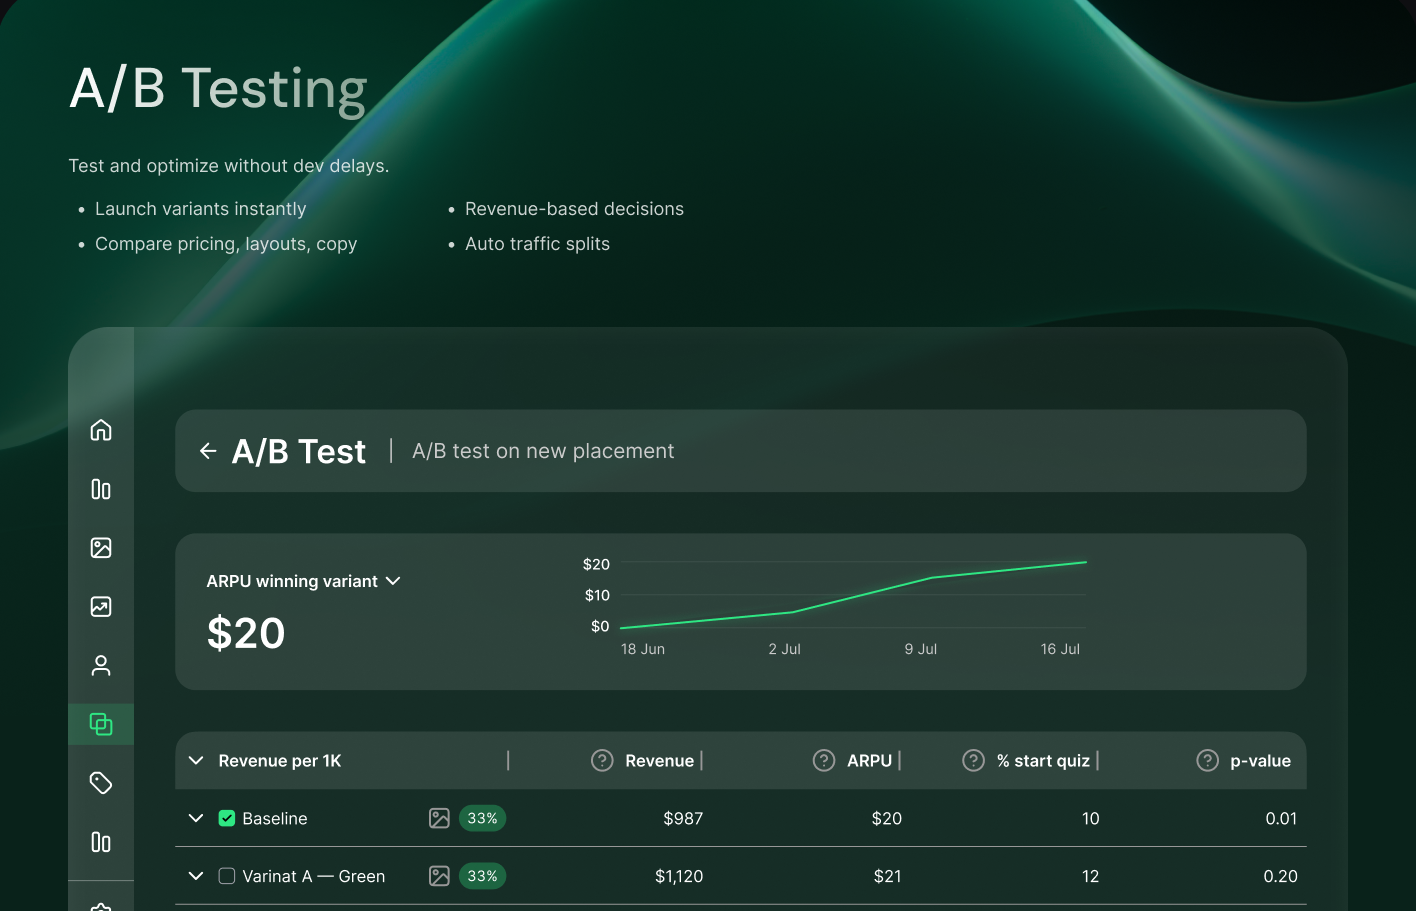Viewport: 1416px width, 911px height.
Task: Click the 0.01 p-value cell
Action: coord(1281,818)
